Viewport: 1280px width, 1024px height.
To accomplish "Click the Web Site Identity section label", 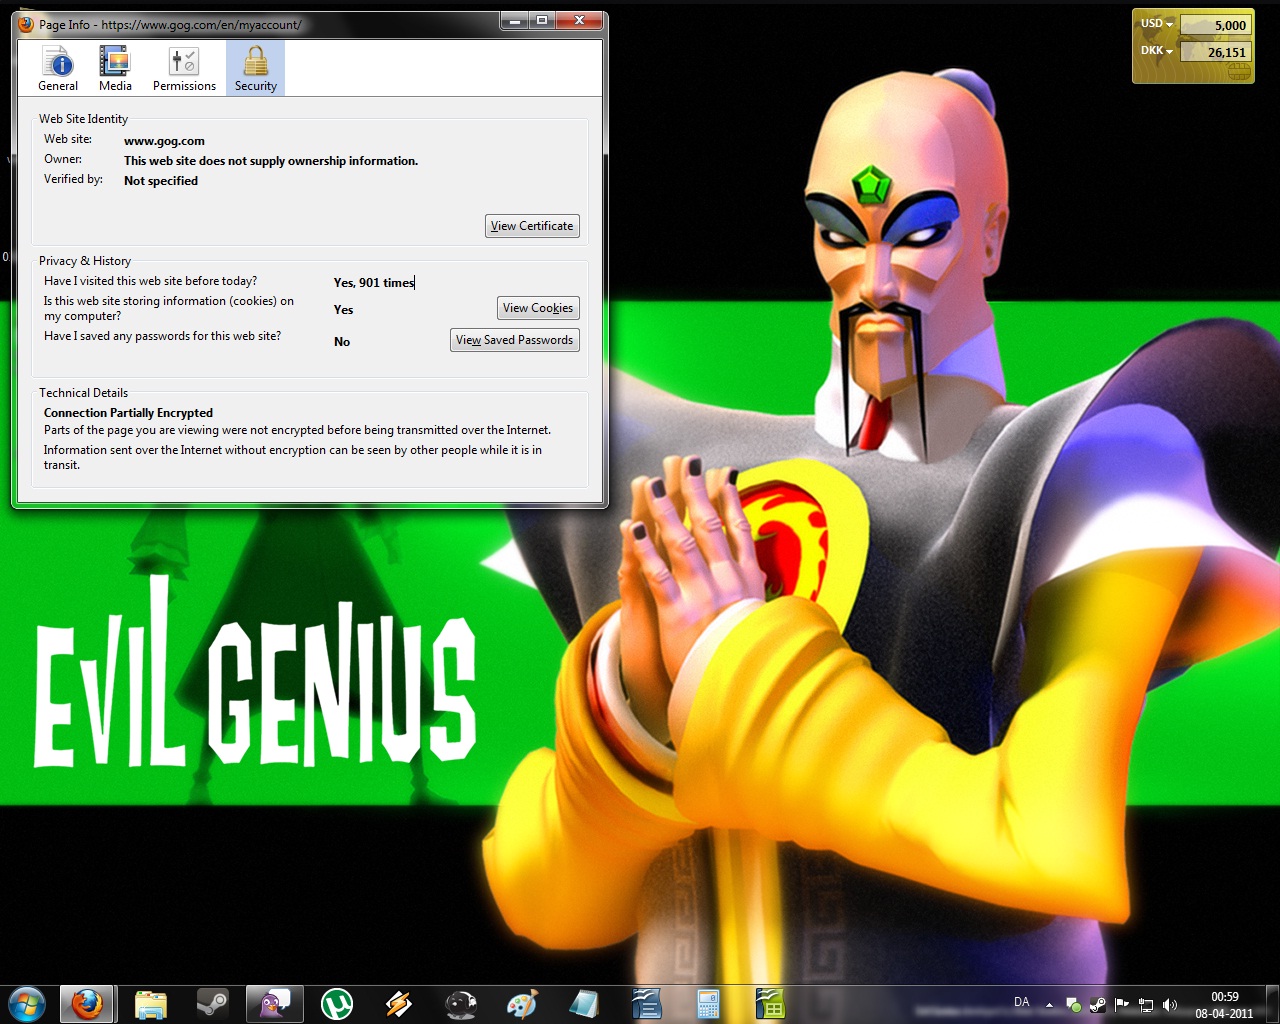I will pyautogui.click(x=83, y=119).
